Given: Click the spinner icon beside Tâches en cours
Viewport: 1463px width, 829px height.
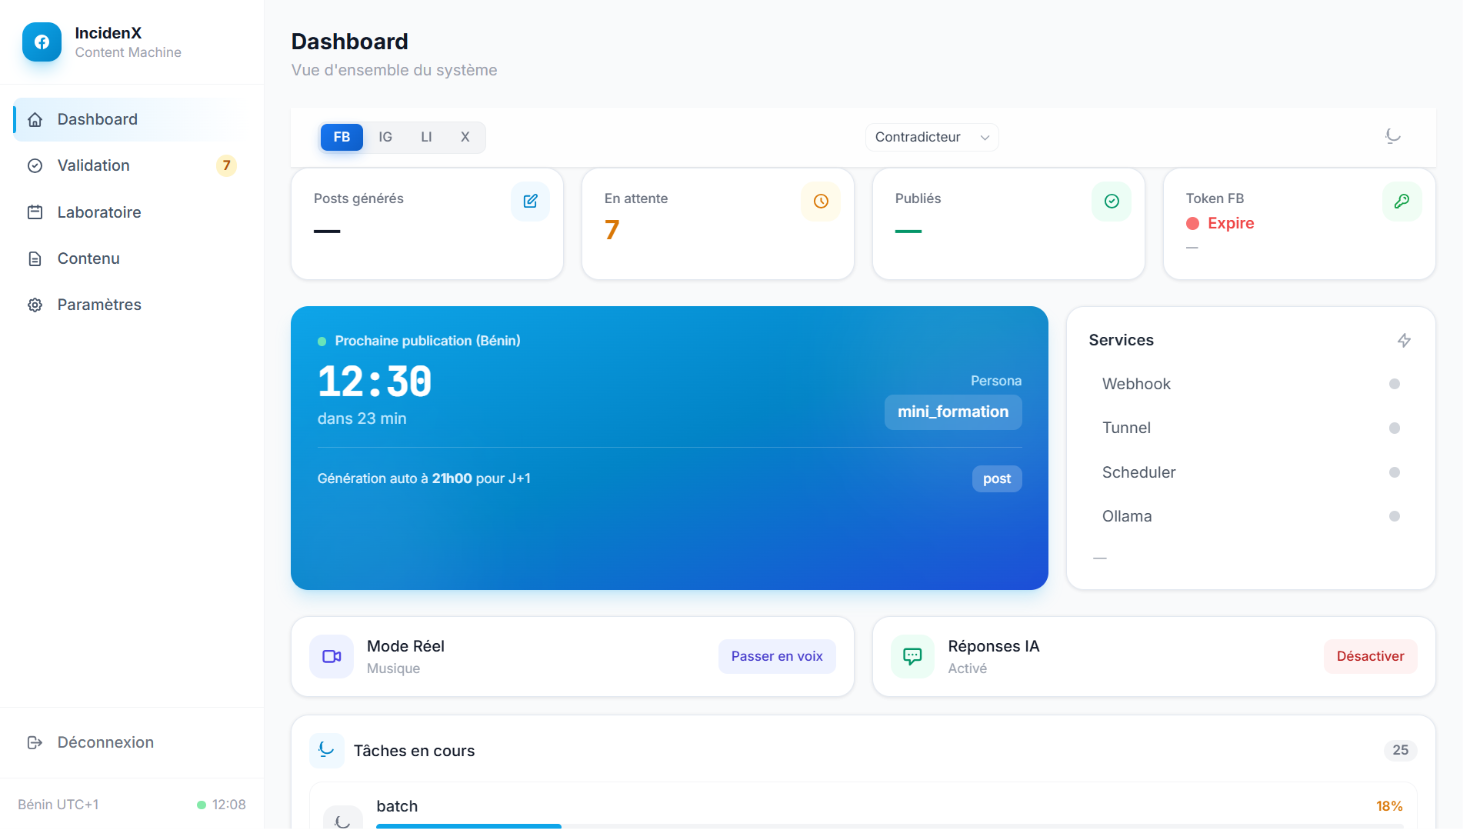Looking at the screenshot, I should pos(326,749).
